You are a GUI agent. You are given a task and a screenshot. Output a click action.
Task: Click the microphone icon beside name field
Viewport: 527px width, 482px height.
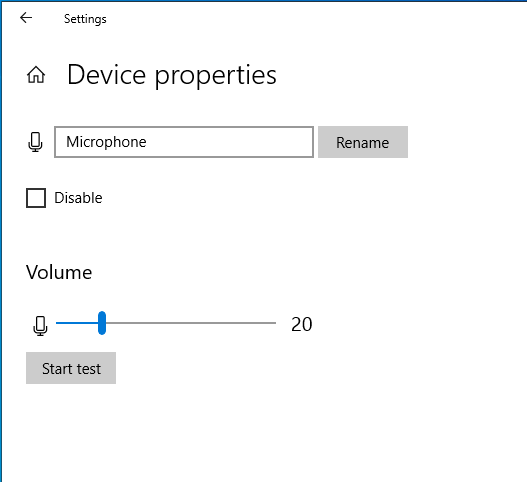click(x=35, y=142)
